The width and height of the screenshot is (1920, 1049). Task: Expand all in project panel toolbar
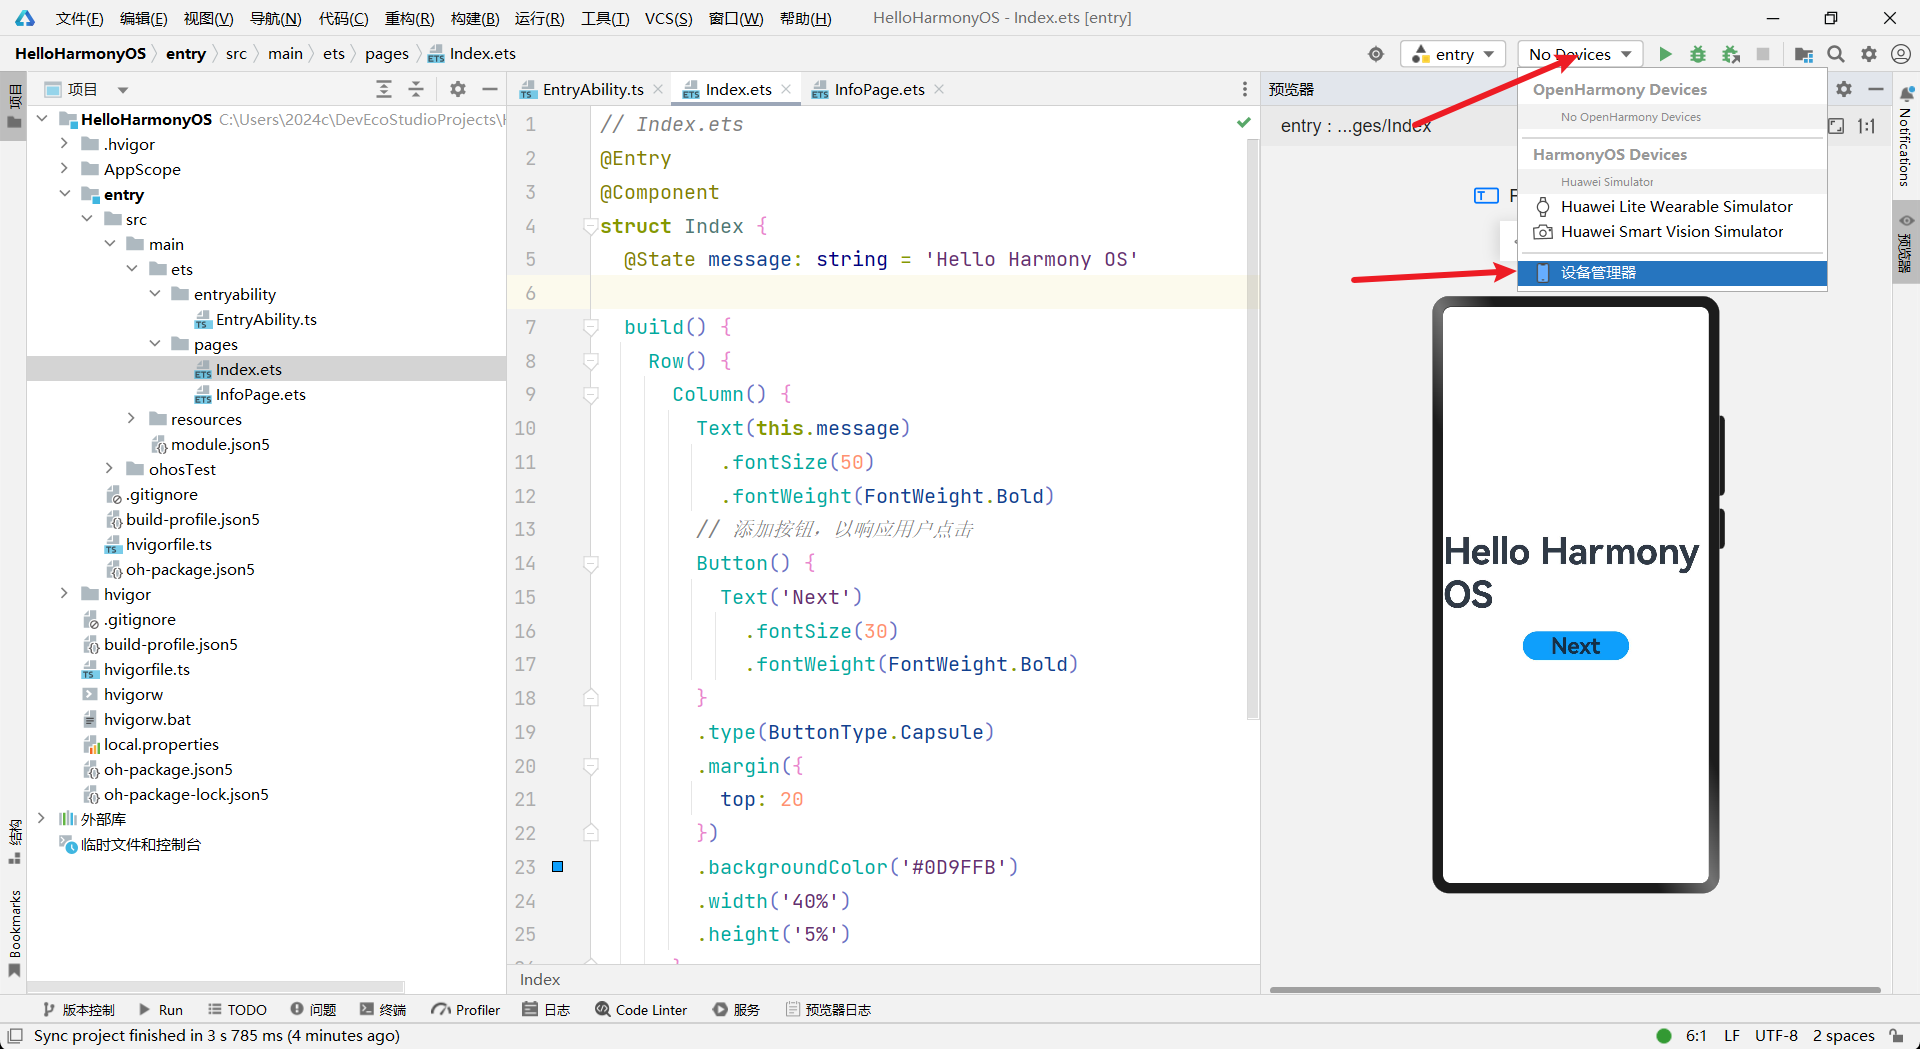384,89
